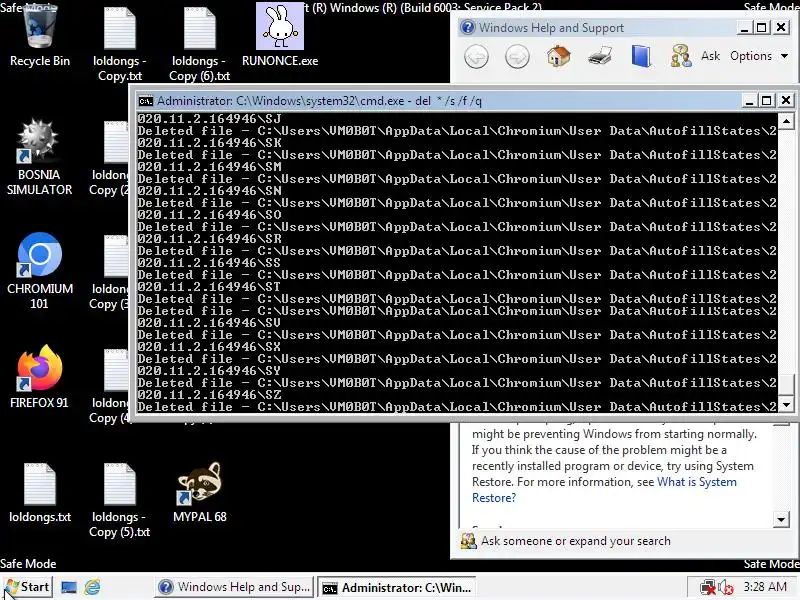Open the Options dropdown in Help window
Image resolution: width=800 pixels, height=600 pixels.
(759, 56)
